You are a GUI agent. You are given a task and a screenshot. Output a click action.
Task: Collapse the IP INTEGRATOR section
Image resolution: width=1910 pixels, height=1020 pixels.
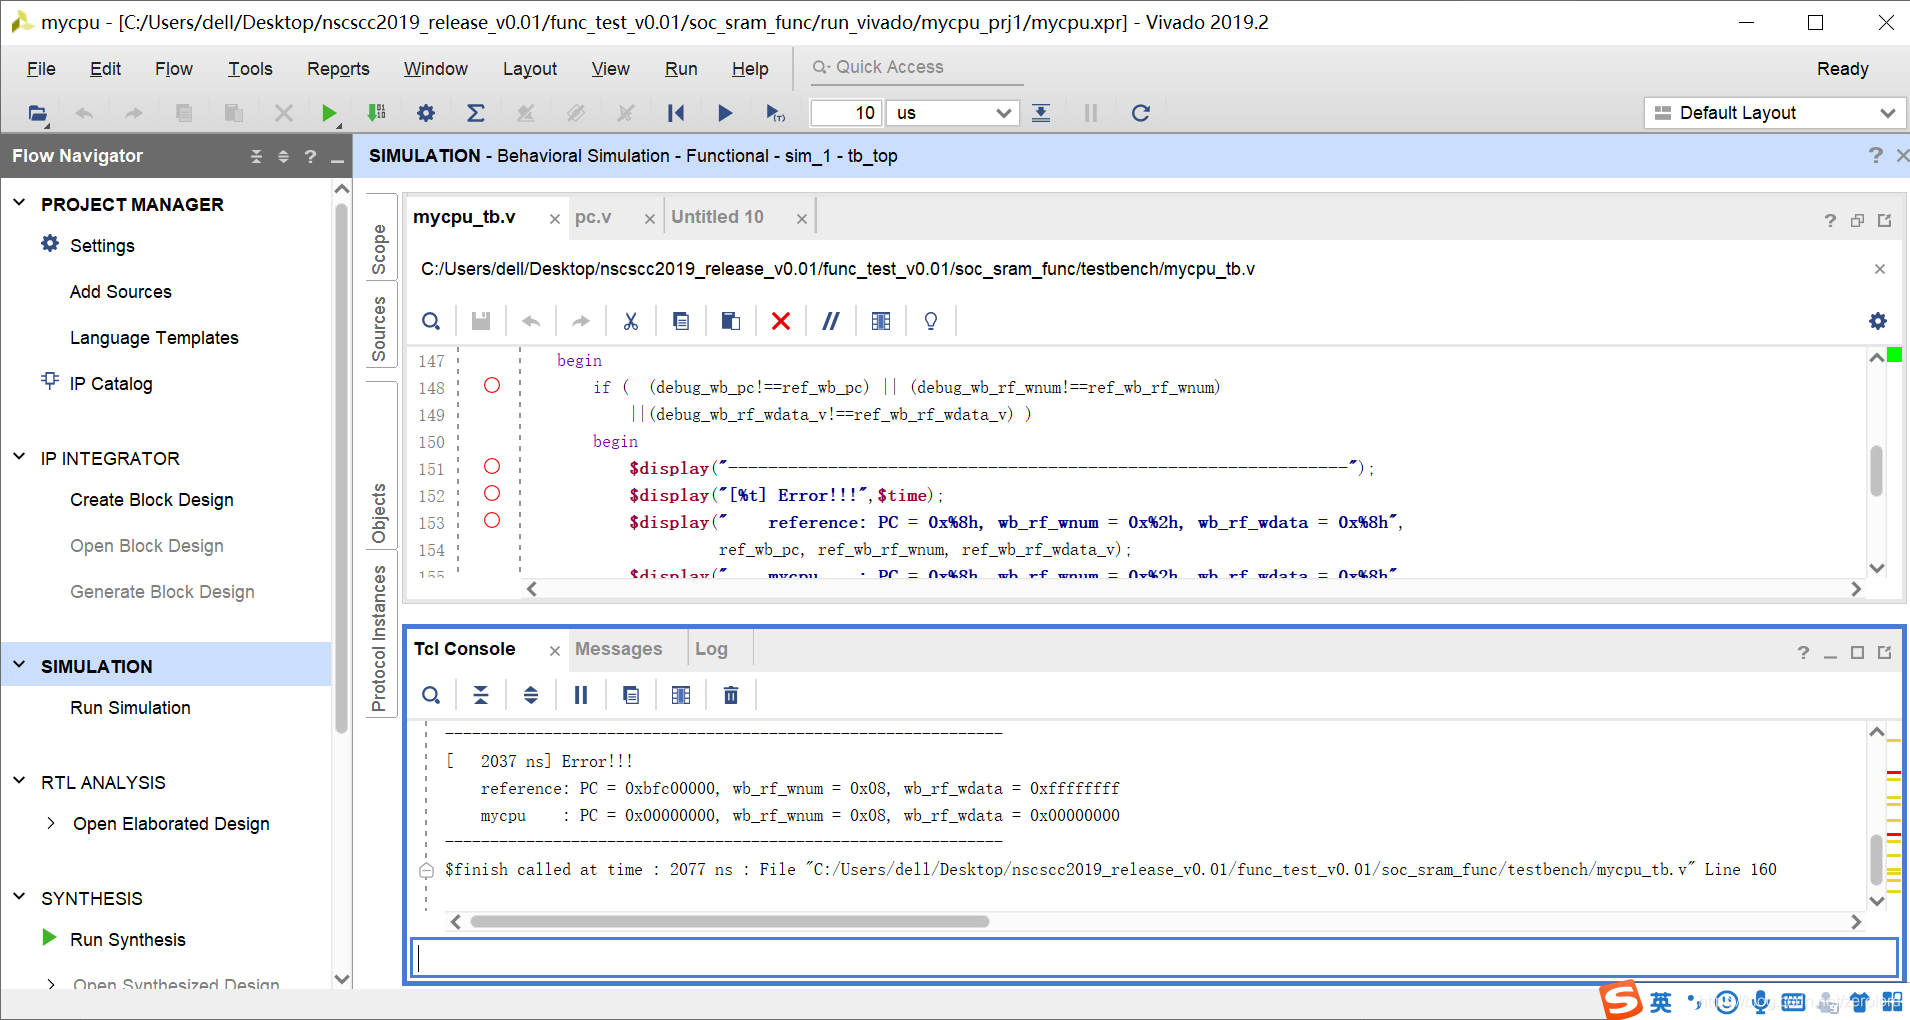tap(19, 457)
